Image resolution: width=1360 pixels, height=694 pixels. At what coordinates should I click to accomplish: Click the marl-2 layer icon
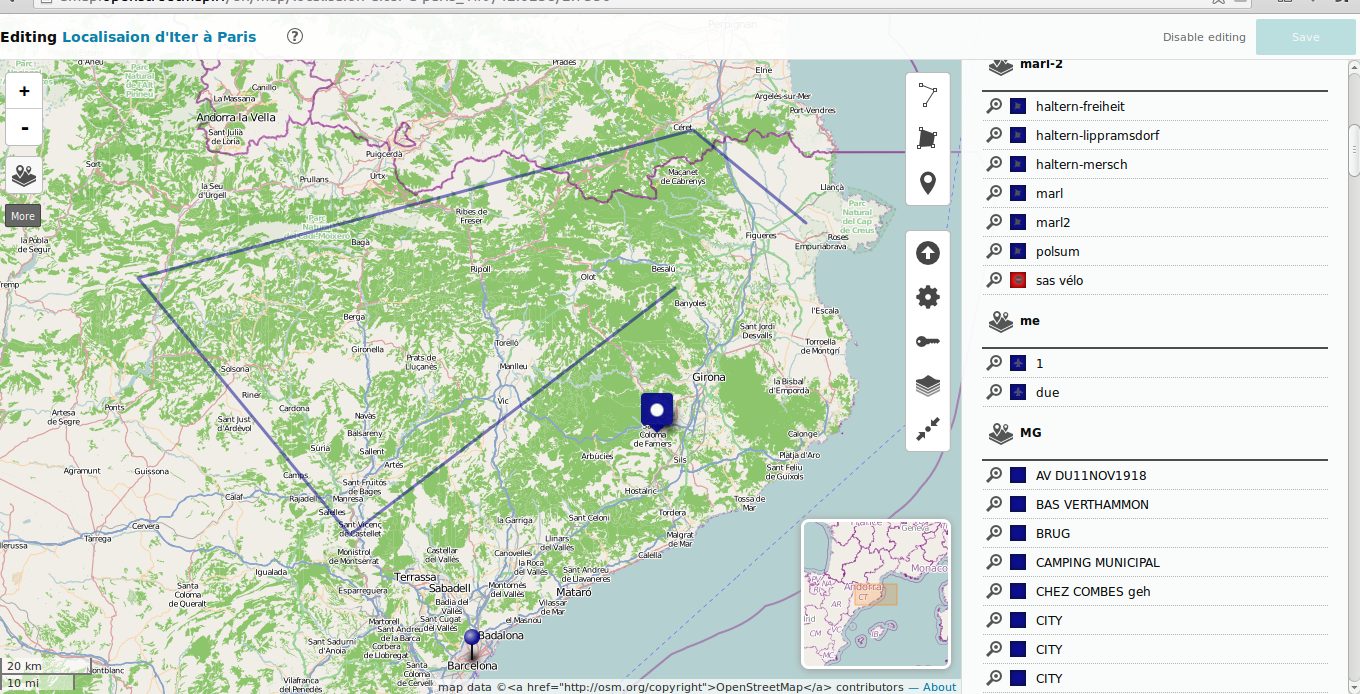[1001, 66]
